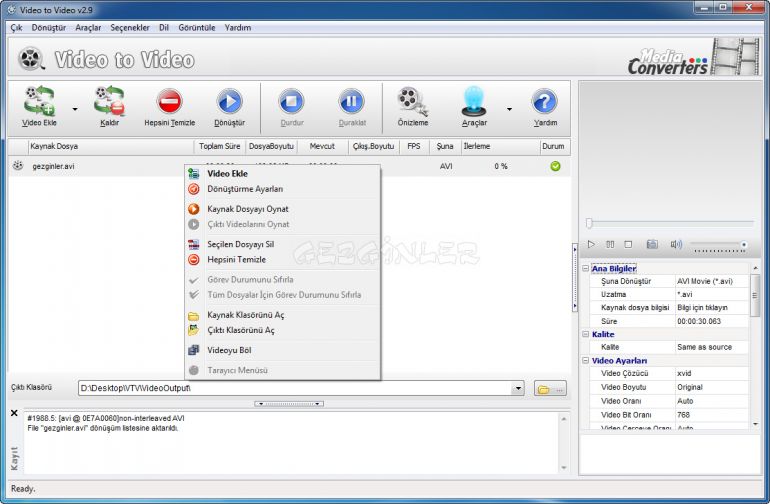
Task: Open the Görüntüle menu
Action: pos(196,28)
